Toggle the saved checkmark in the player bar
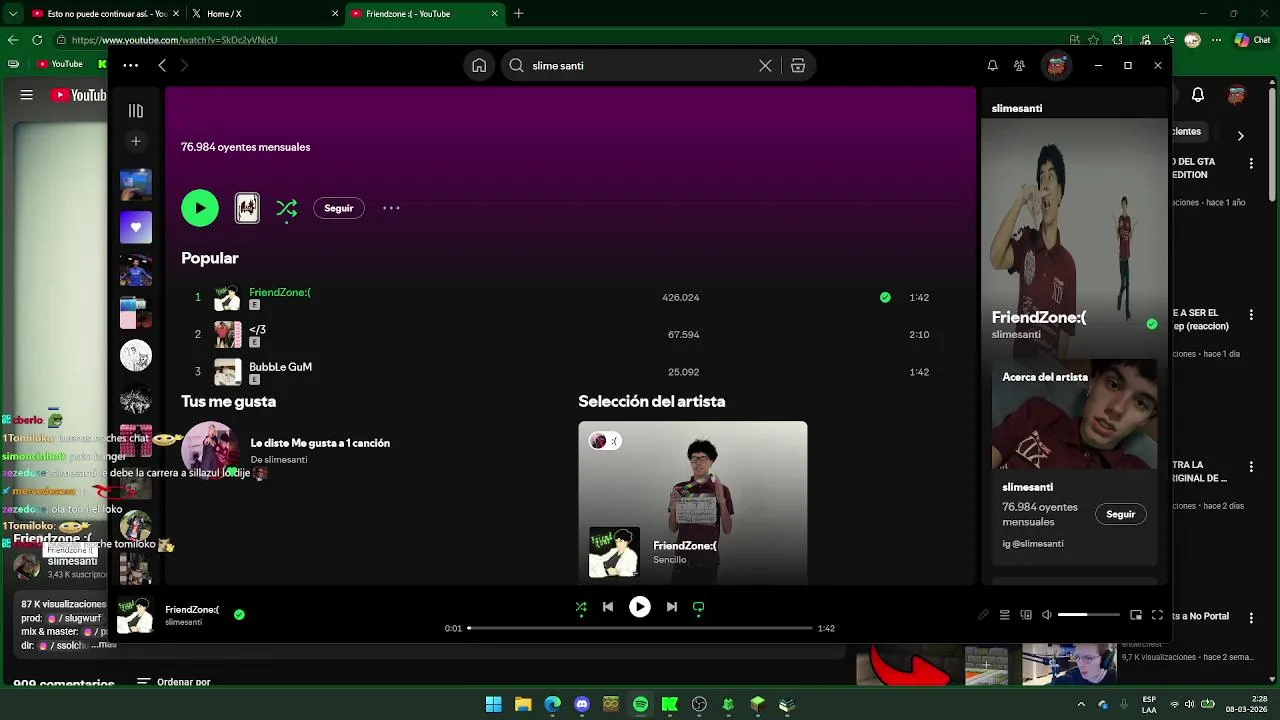Viewport: 1280px width, 720px height. pos(239,615)
